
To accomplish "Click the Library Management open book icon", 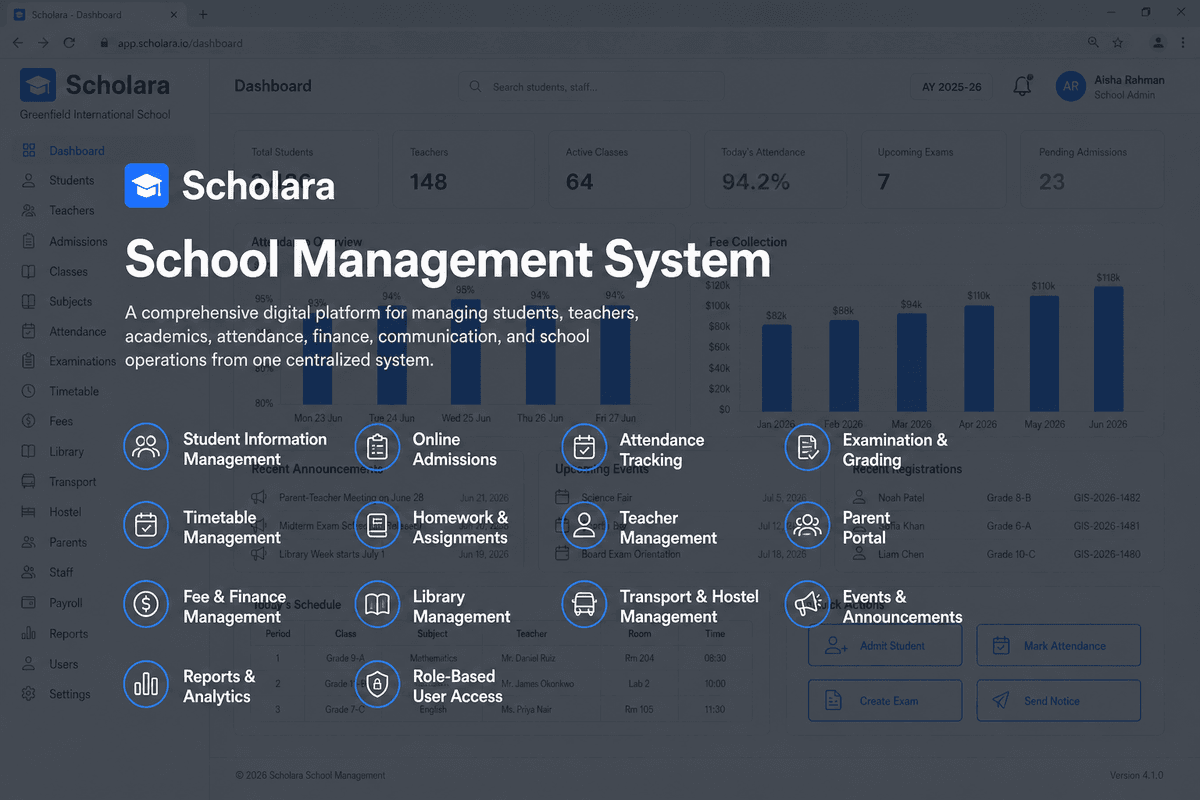I will pyautogui.click(x=377, y=604).
